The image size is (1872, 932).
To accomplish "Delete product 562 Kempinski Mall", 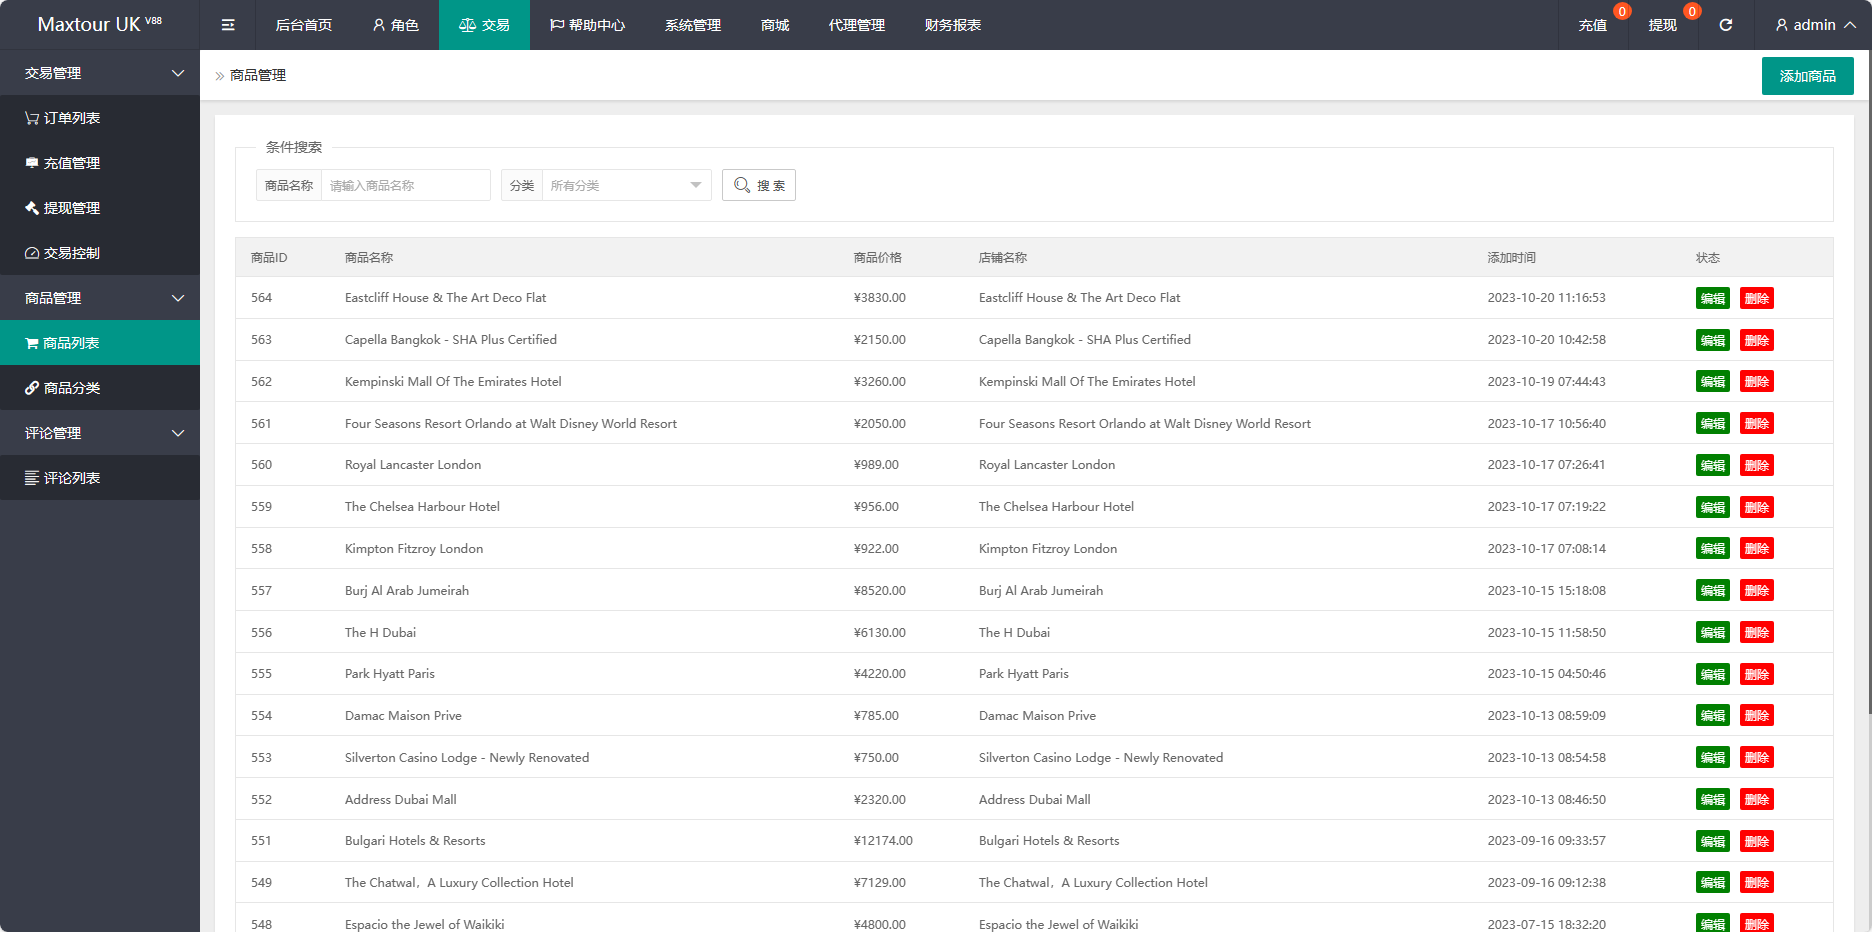I will pos(1757,382).
